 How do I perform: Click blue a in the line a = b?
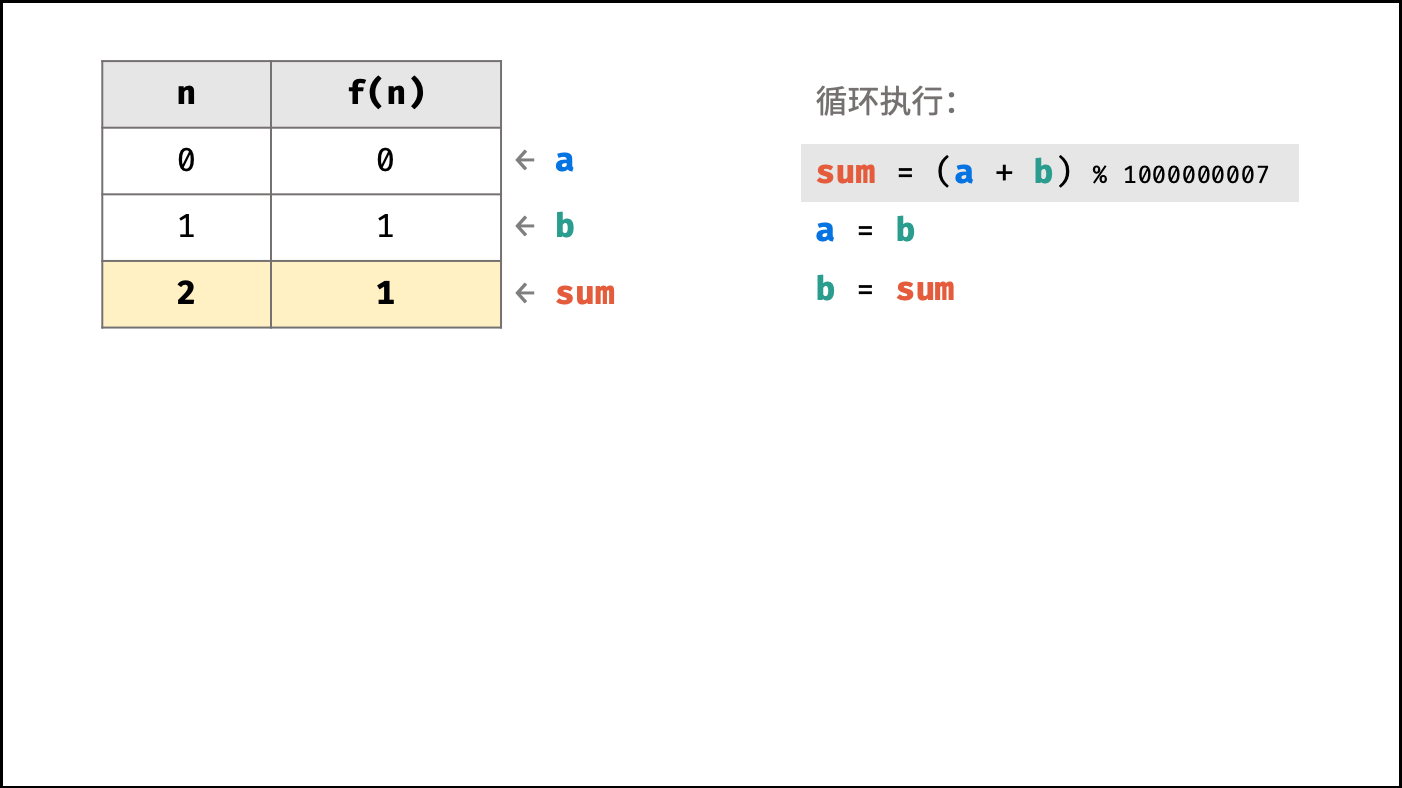(825, 231)
